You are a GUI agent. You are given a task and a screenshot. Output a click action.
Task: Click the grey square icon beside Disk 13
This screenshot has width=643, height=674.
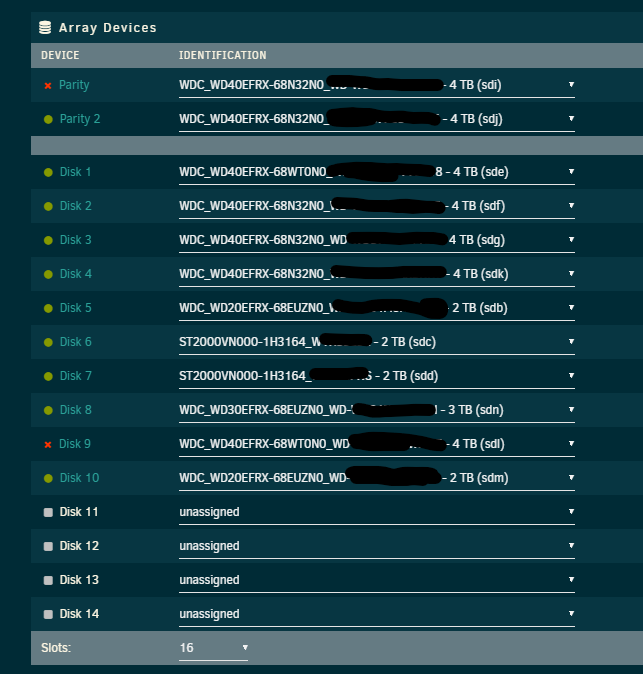point(48,580)
